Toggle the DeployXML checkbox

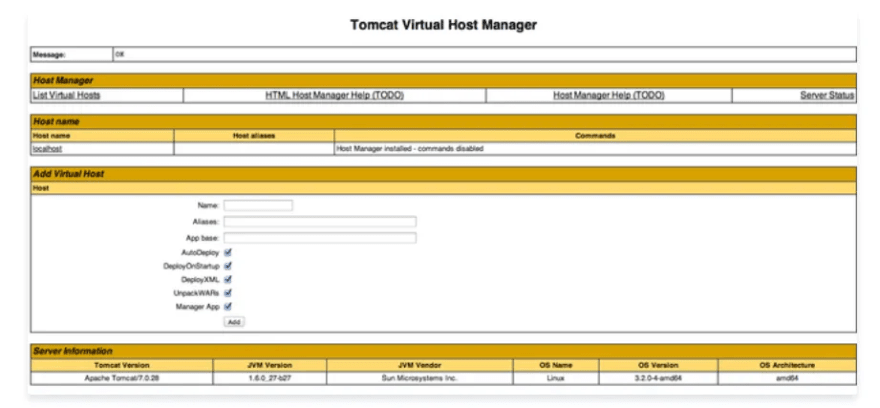coord(228,279)
